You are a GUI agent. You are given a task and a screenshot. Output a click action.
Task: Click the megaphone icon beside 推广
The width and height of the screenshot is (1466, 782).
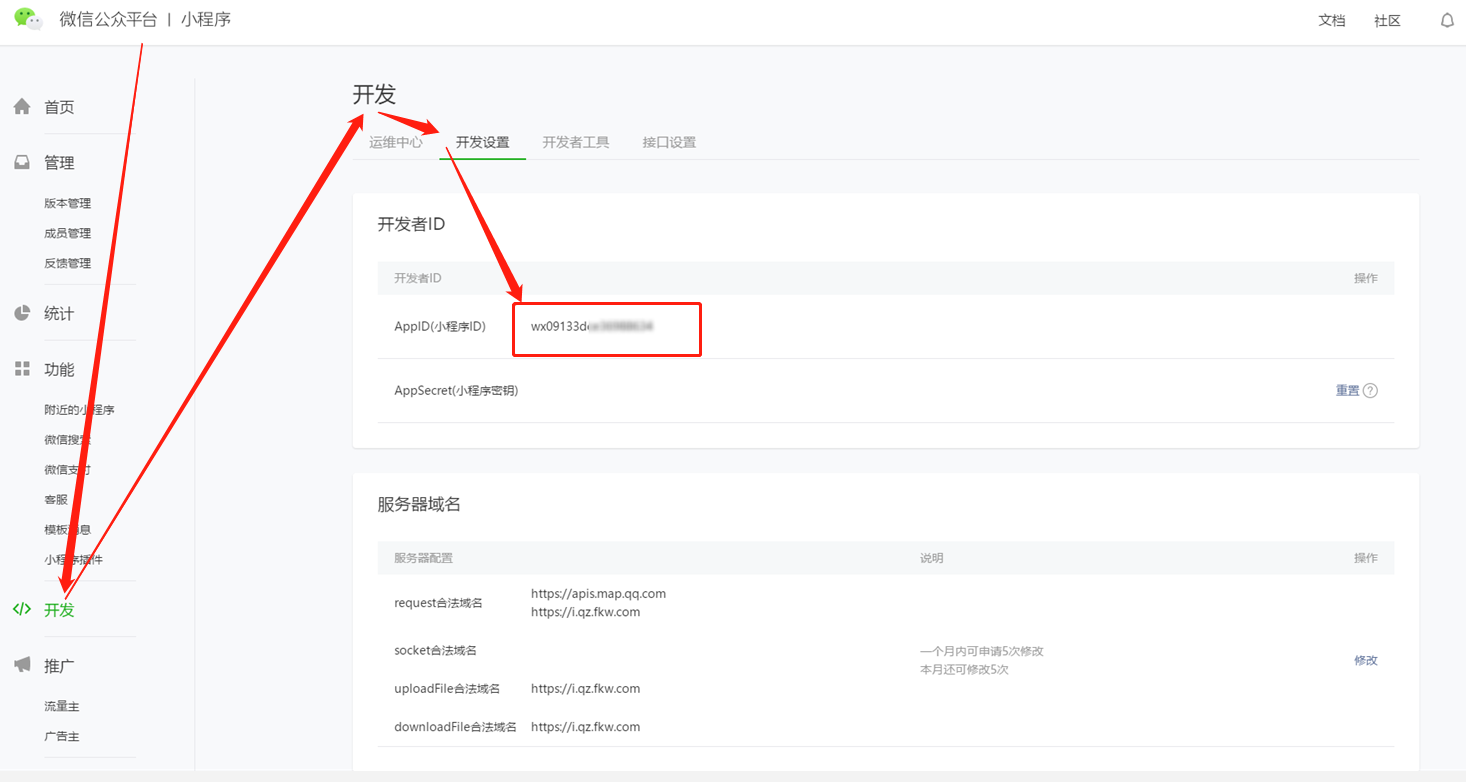tap(22, 665)
